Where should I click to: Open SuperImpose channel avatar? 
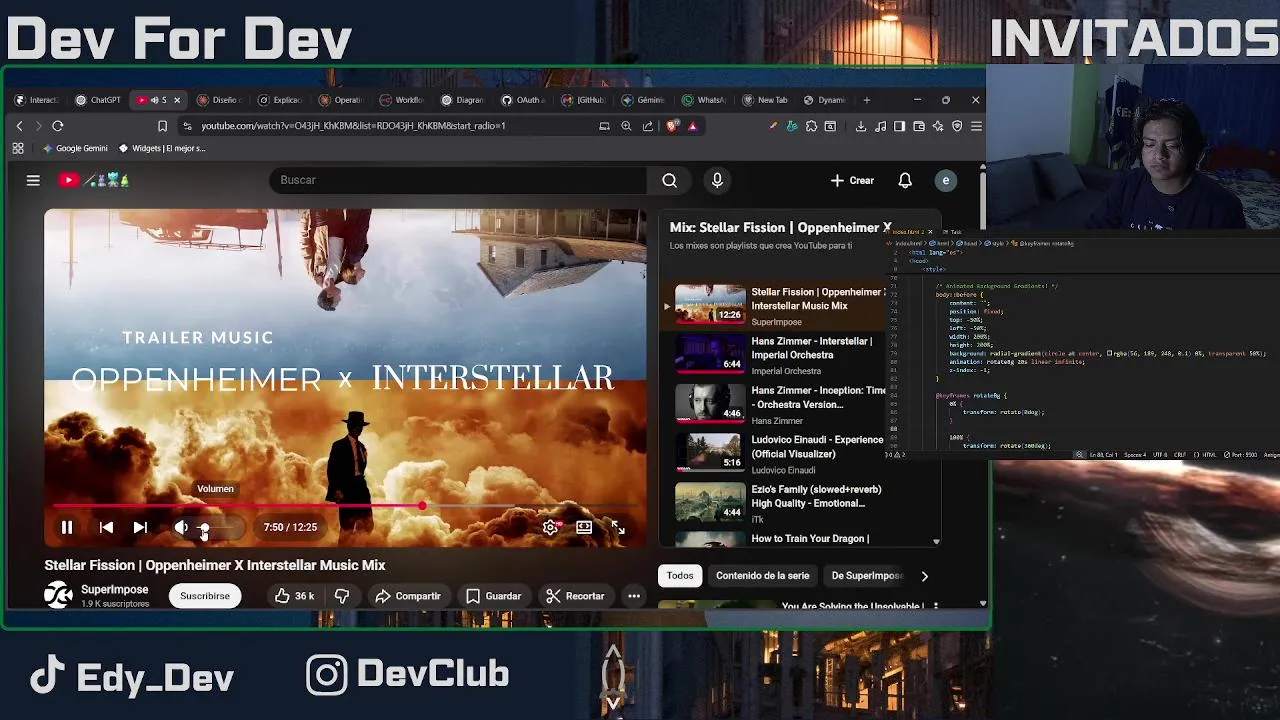point(58,595)
